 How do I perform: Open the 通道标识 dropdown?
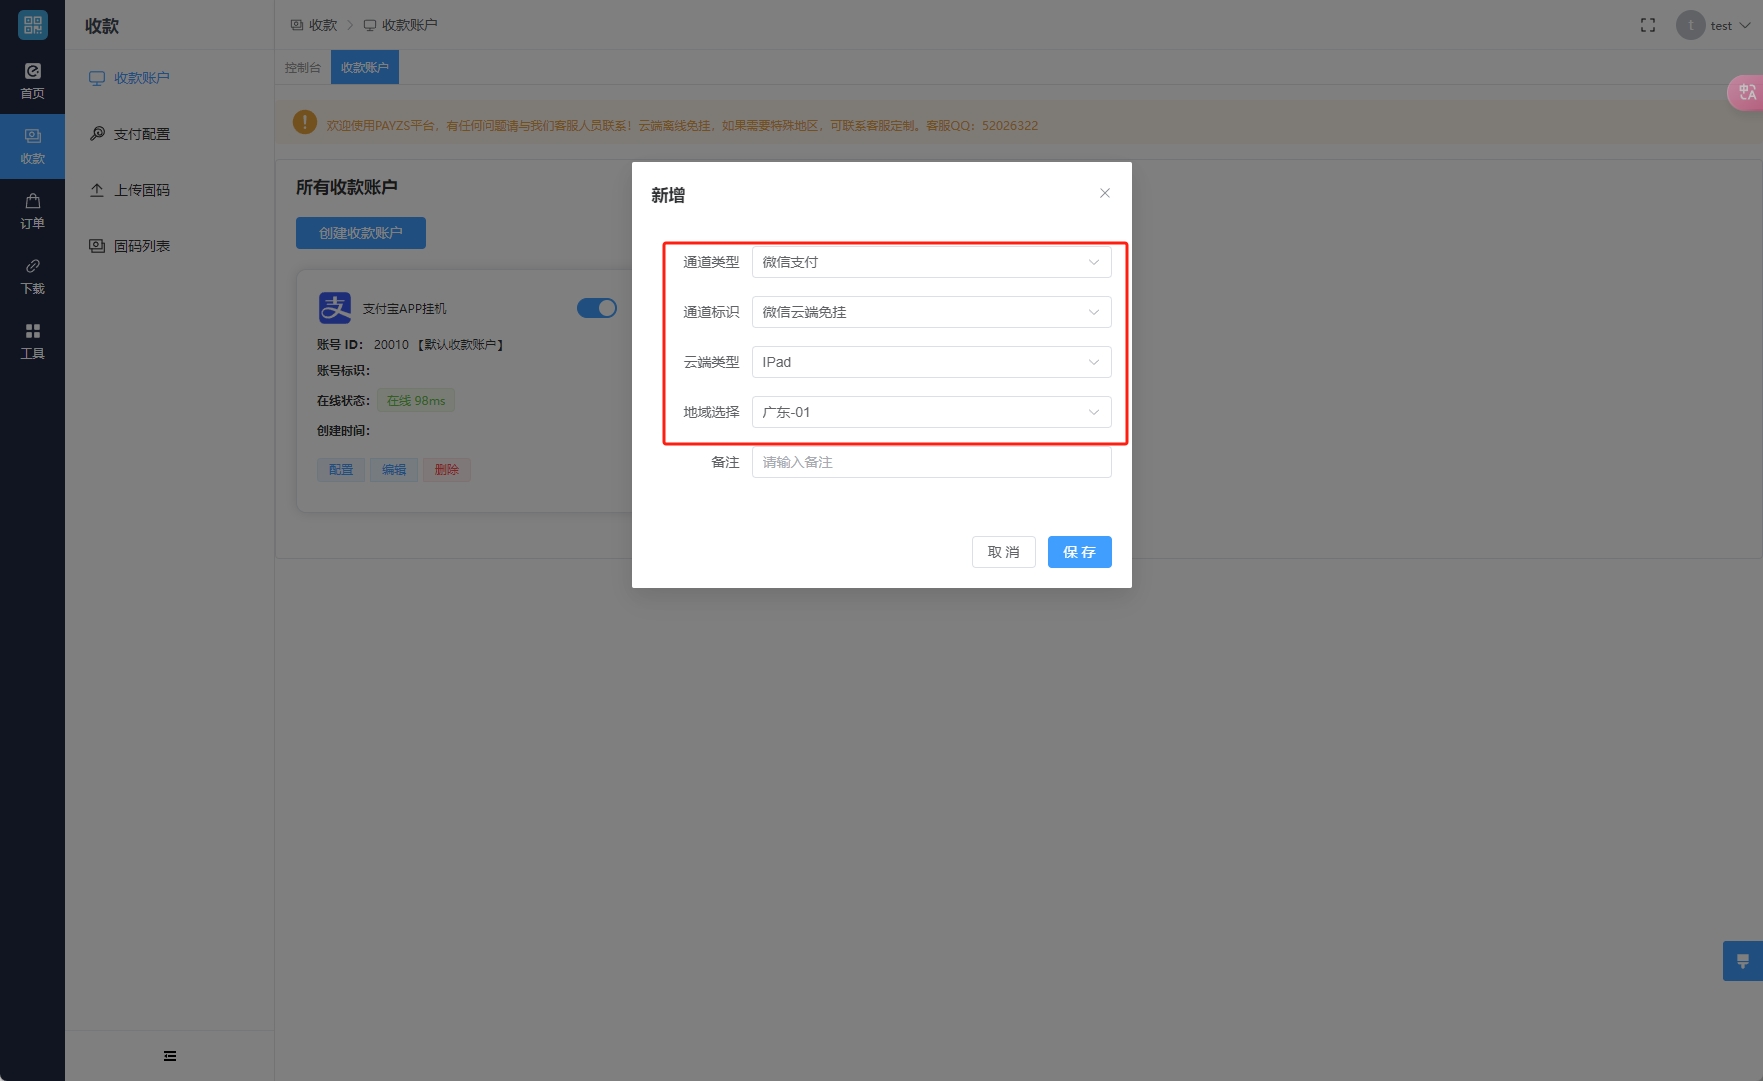click(930, 312)
